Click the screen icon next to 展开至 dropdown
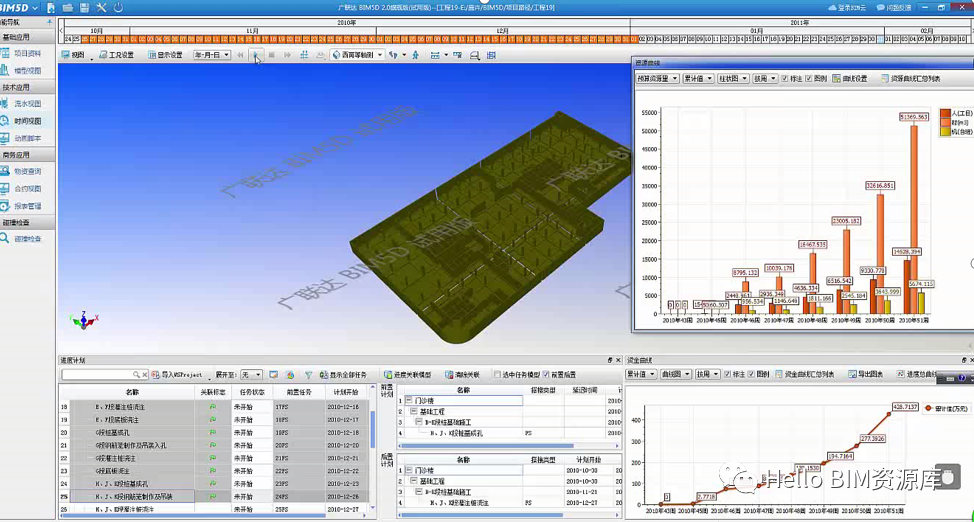 [273, 375]
